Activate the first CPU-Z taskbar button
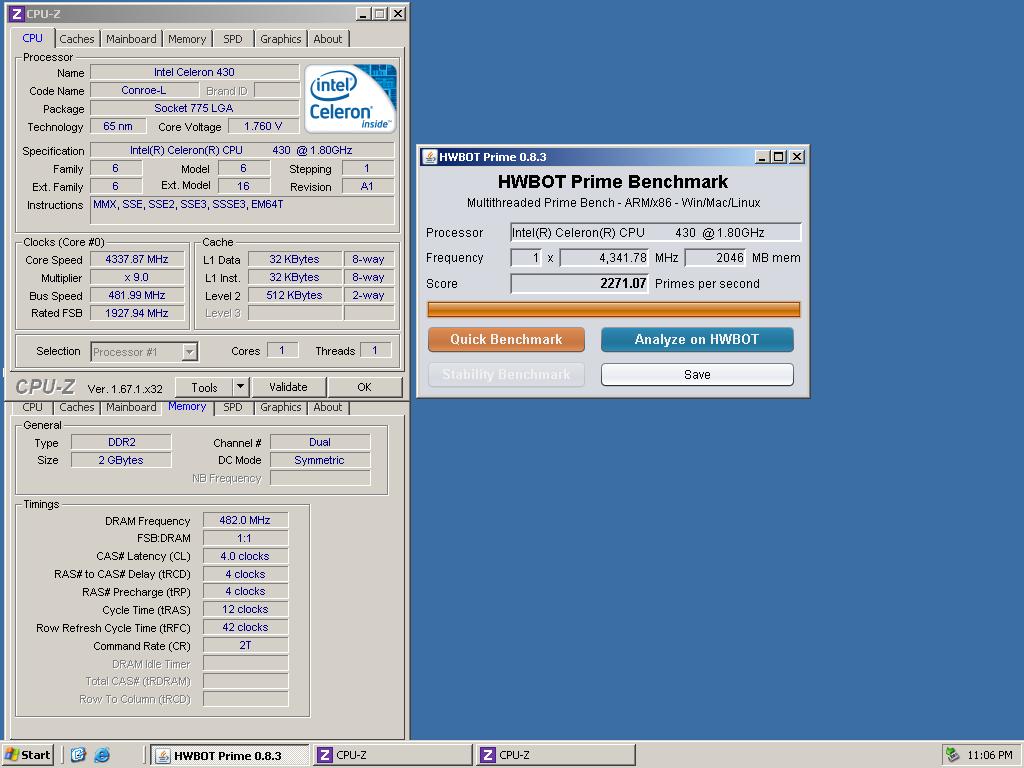This screenshot has width=1024, height=768. [x=392, y=756]
